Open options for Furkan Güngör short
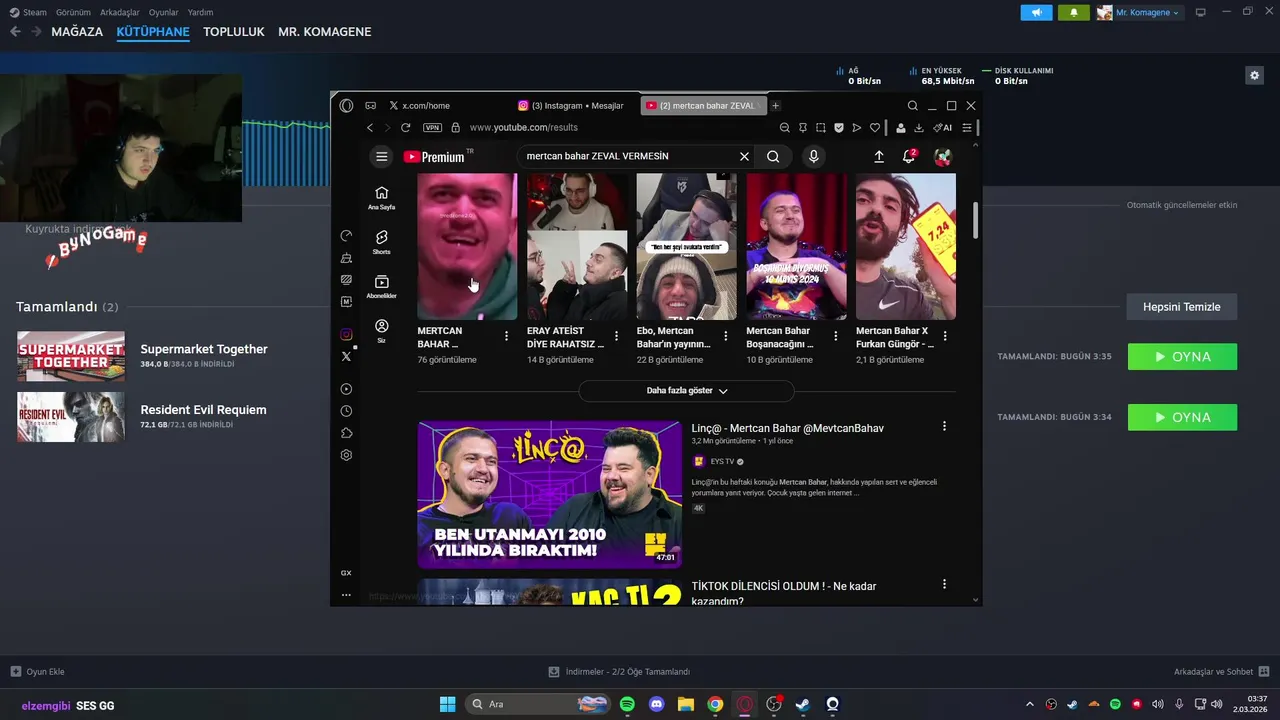Image resolution: width=1280 pixels, height=720 pixels. 945,336
